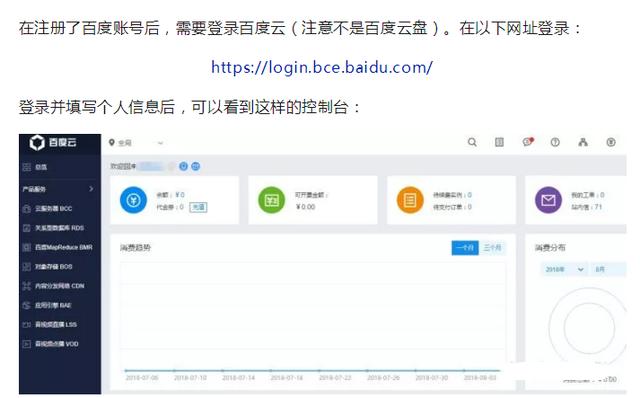Image resolution: width=640 pixels, height=398 pixels.
Task: Click second blue badge icon after welcome text
Action: coord(196,166)
